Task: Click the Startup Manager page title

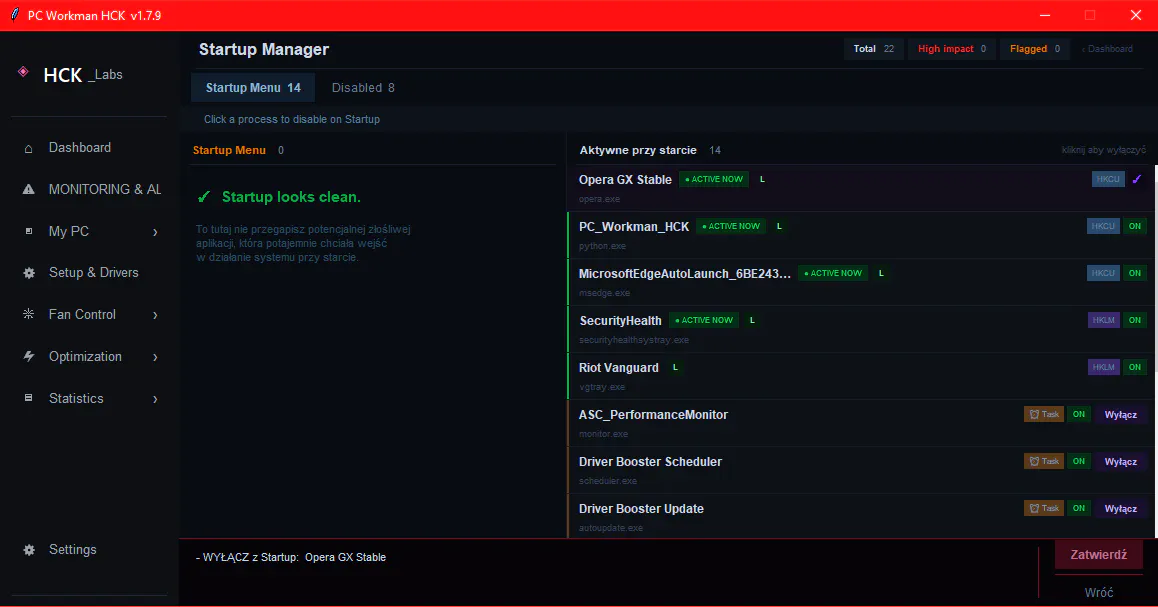Action: click(264, 49)
